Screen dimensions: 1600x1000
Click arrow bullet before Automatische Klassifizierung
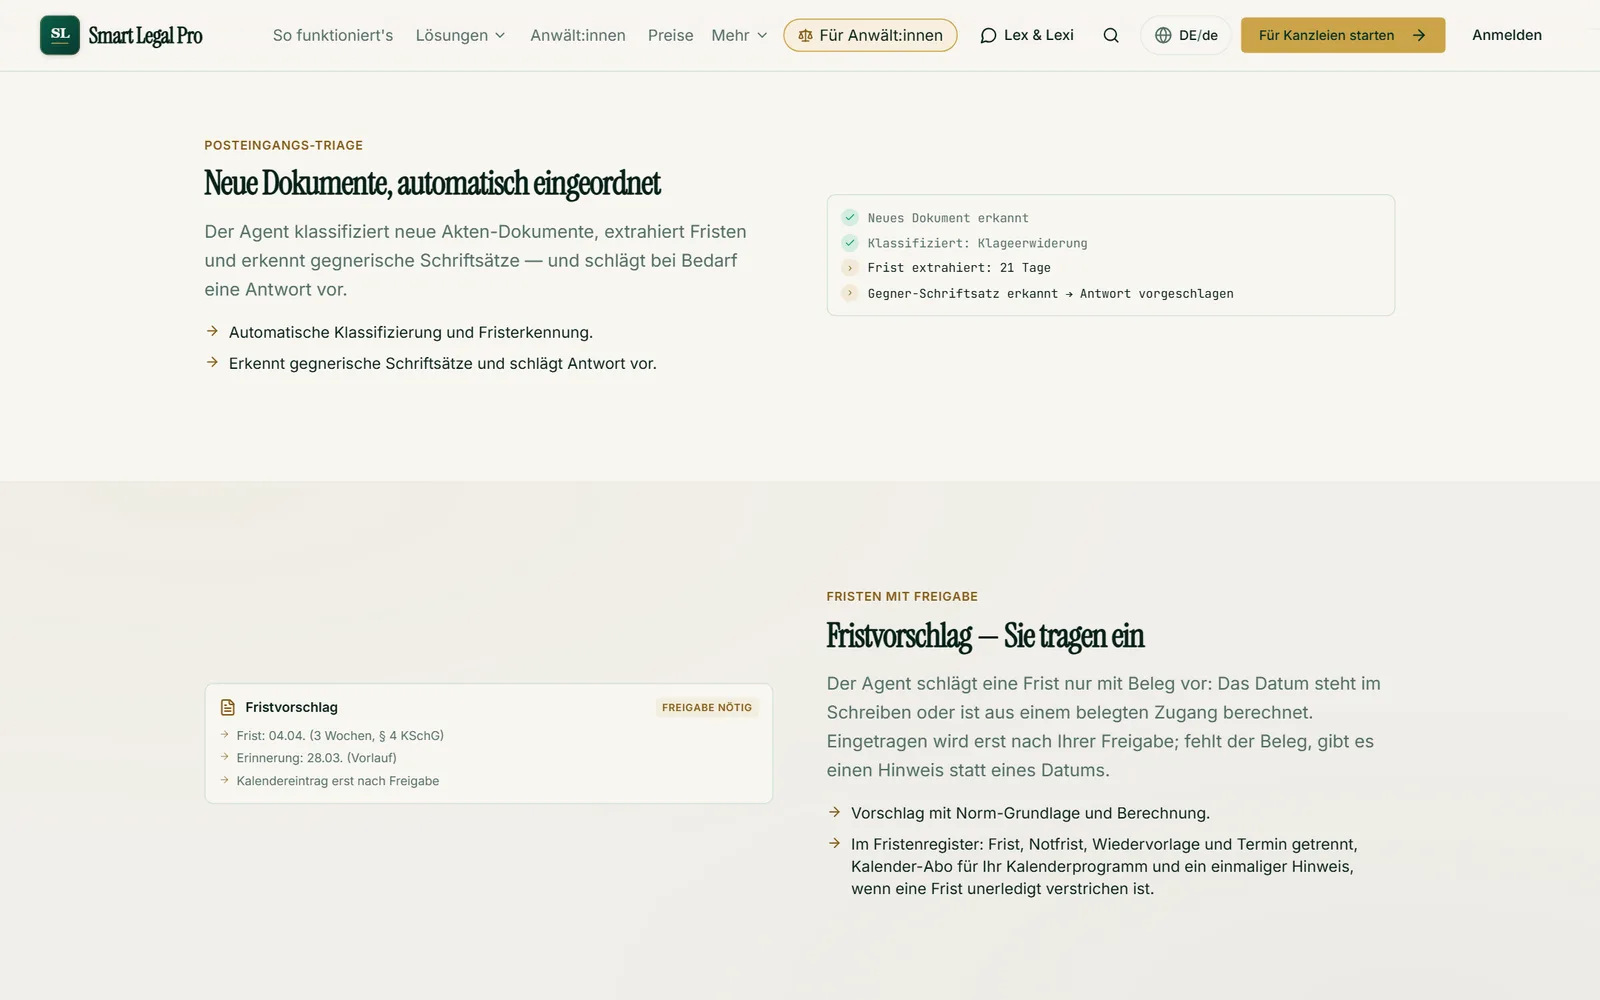(212, 331)
